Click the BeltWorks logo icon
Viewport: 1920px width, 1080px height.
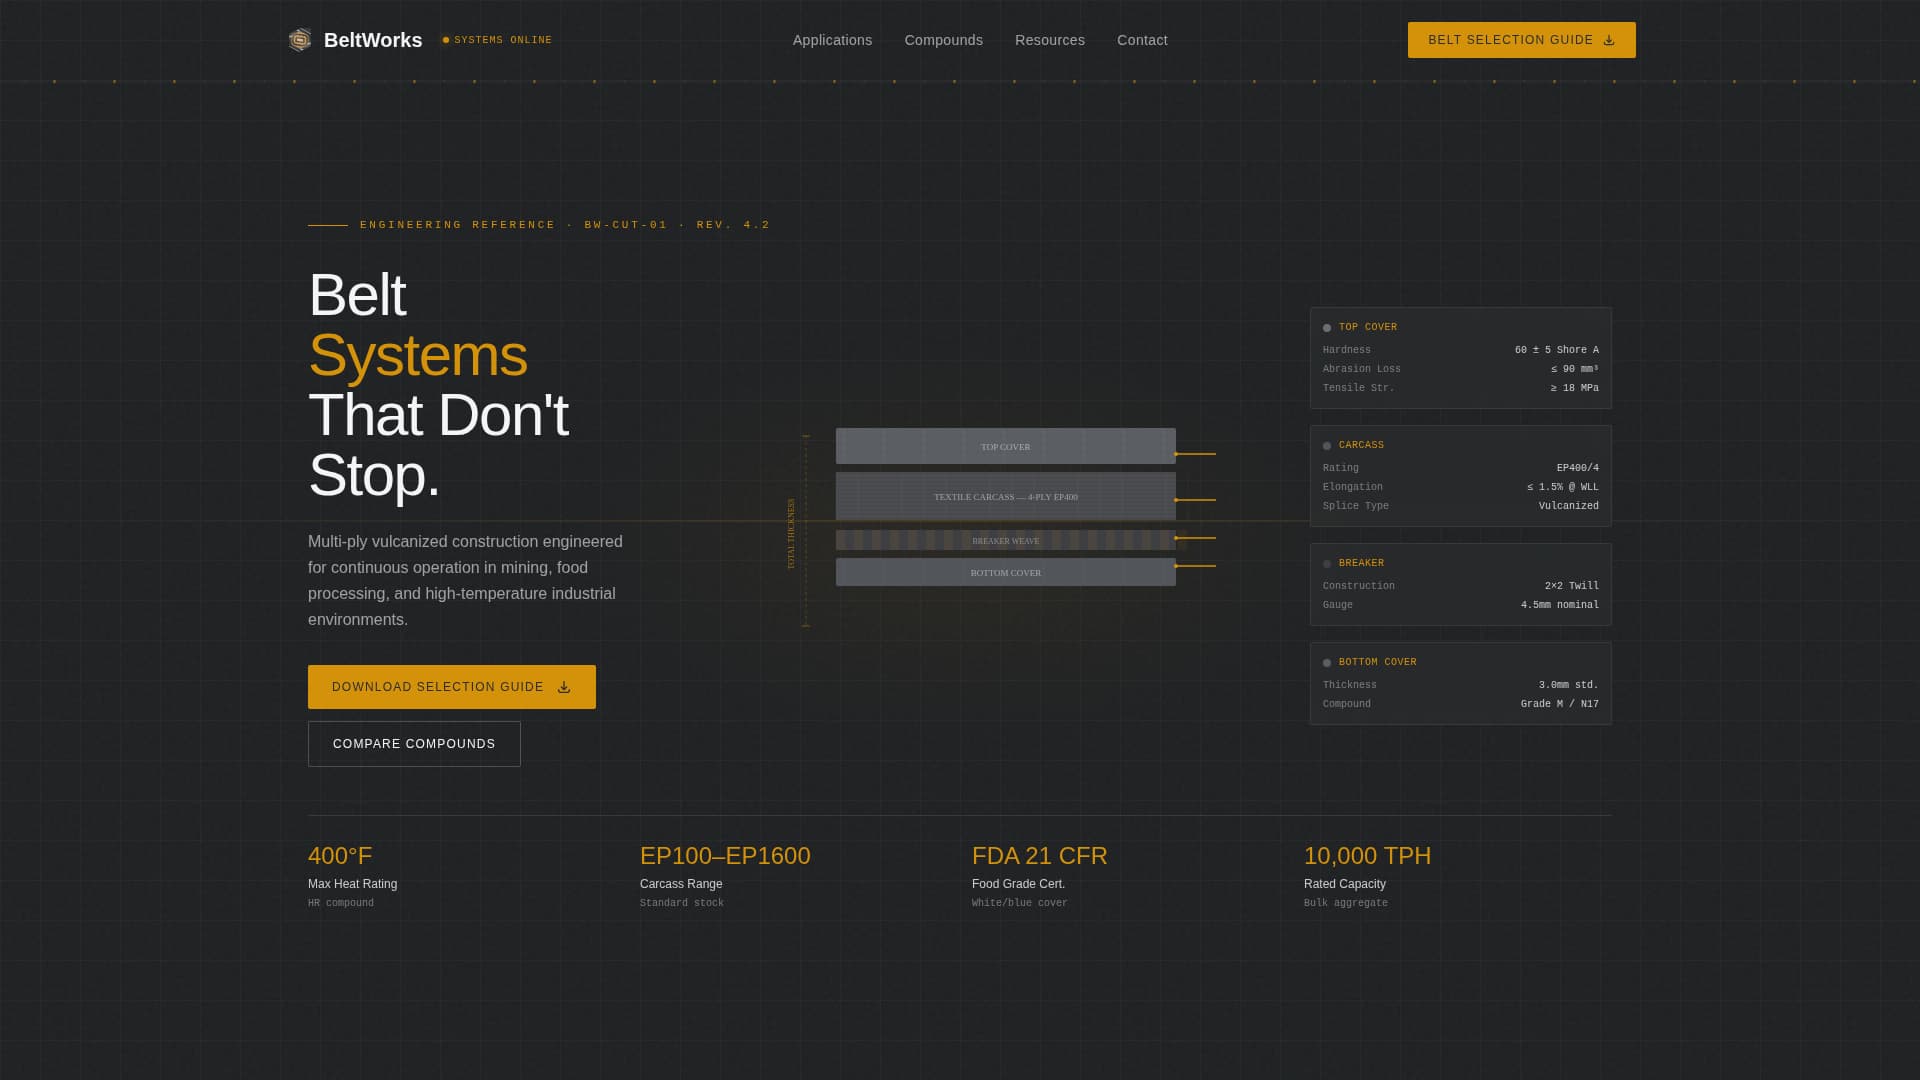pyautogui.click(x=299, y=40)
